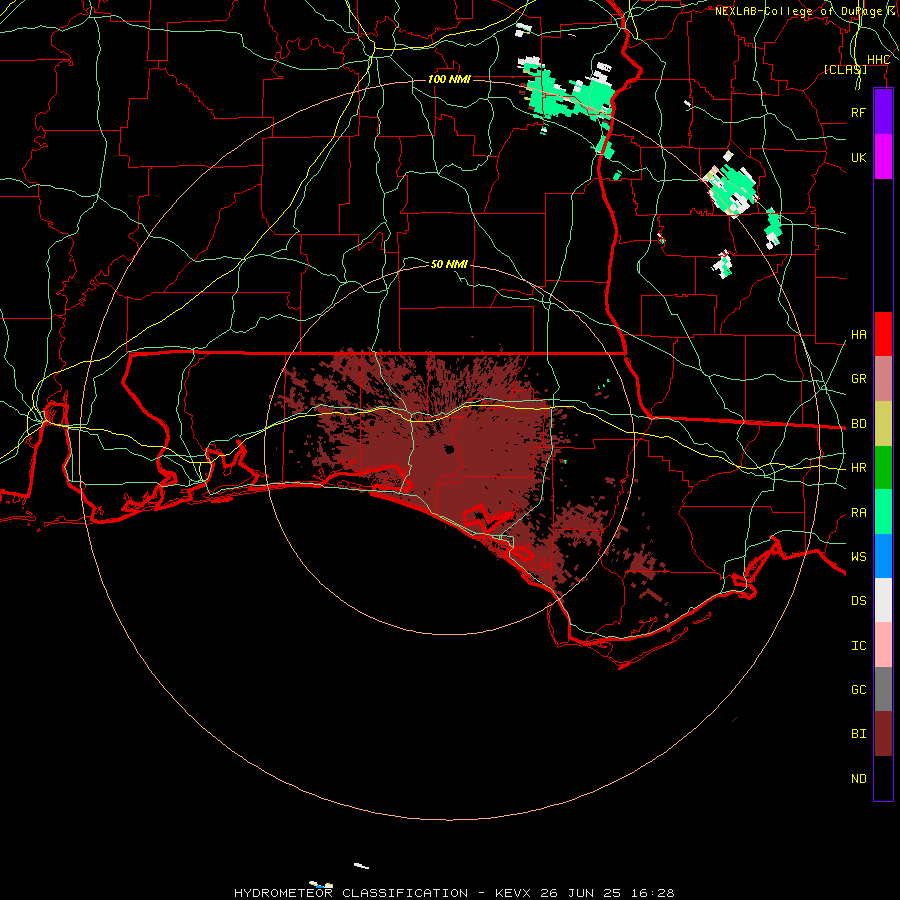Click the NEXLAB-College of DuPage credit text
The width and height of the screenshot is (900, 900).
pos(798,11)
